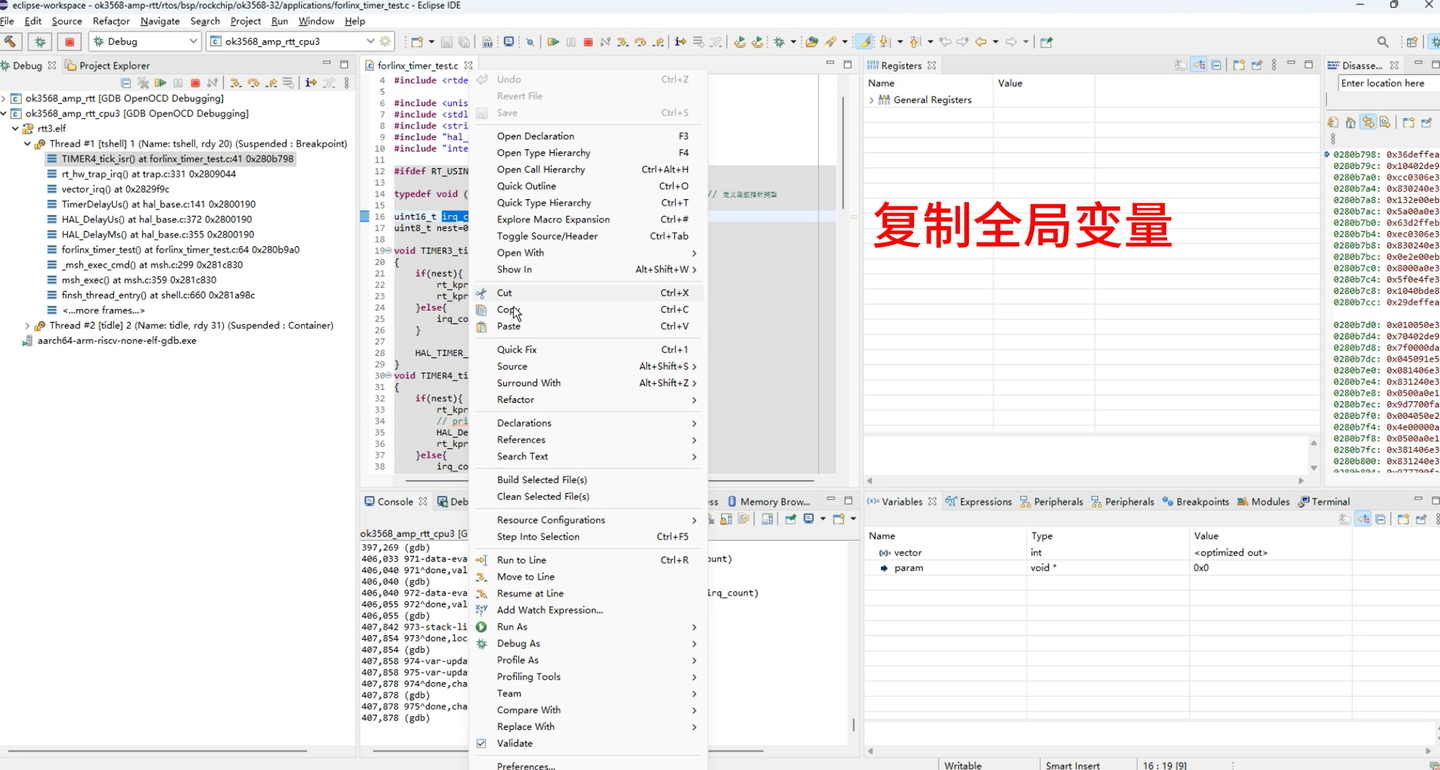Click Resume in the main toolbar
Screen dimensions: 1440x770
click(552, 42)
